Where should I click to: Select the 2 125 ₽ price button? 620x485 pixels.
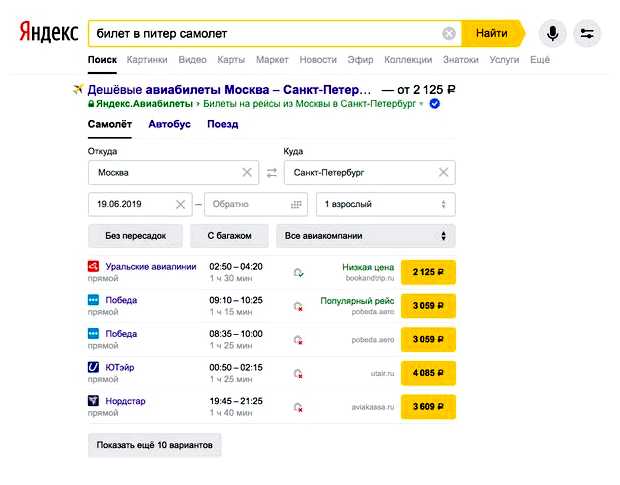point(428,272)
